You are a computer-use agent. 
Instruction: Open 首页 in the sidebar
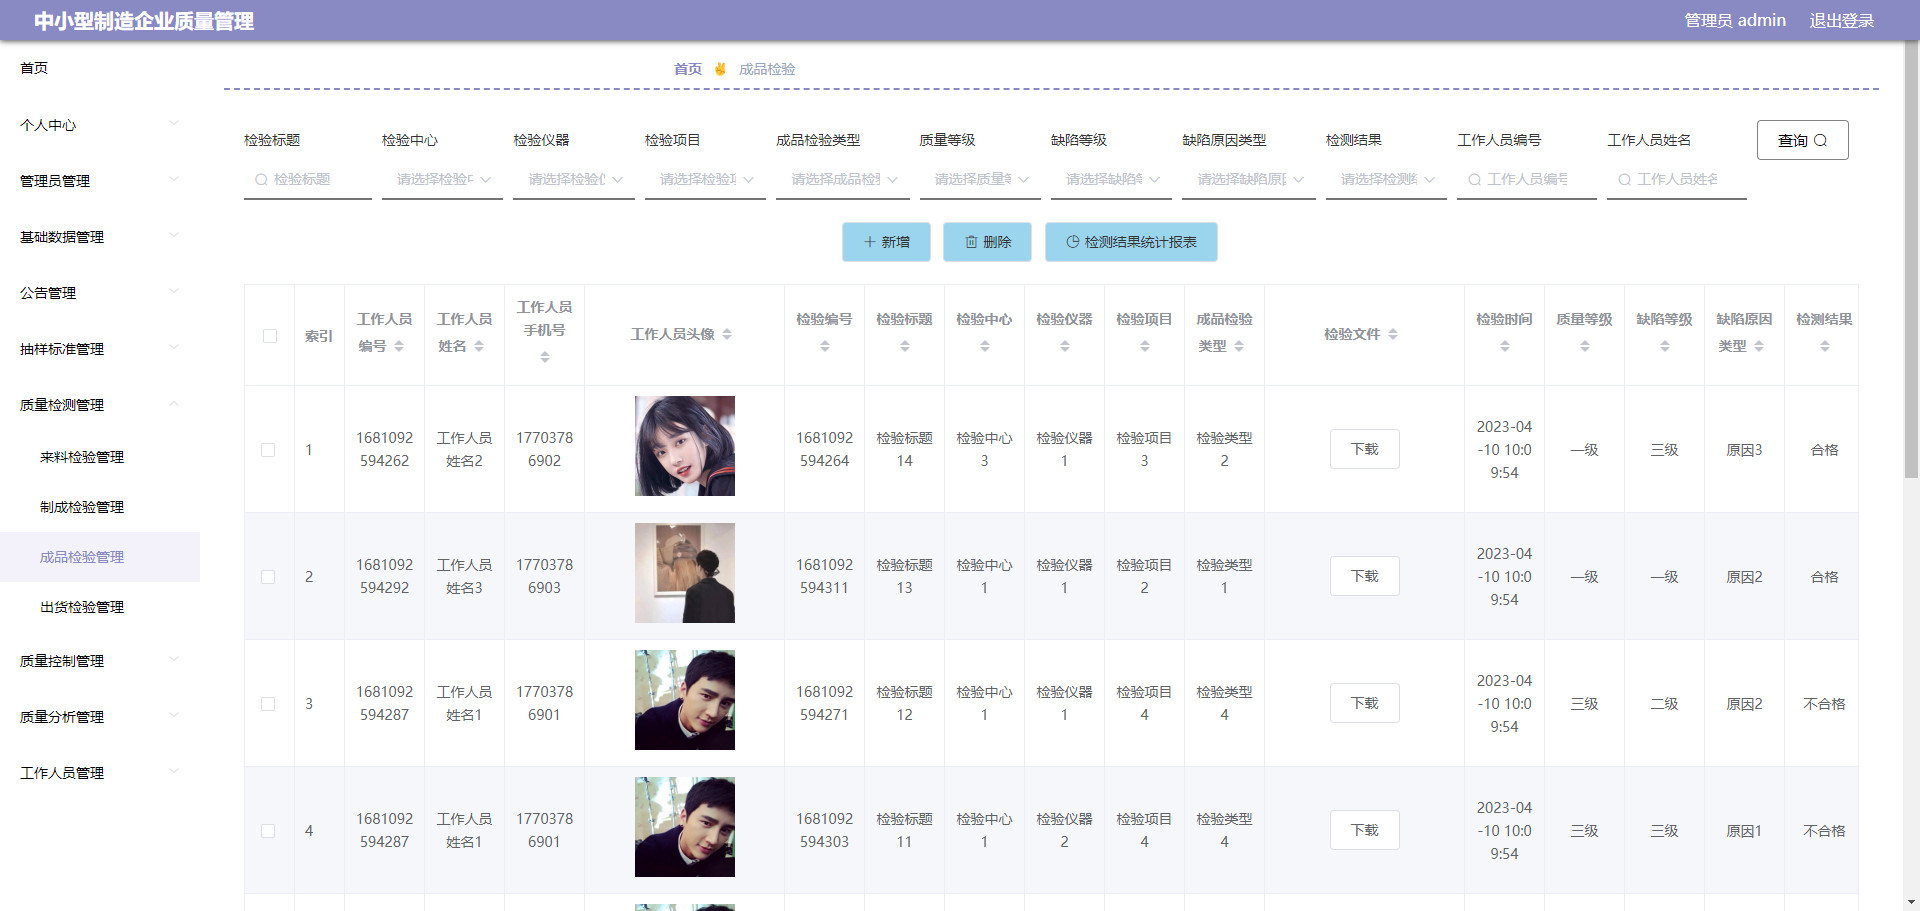coord(100,68)
